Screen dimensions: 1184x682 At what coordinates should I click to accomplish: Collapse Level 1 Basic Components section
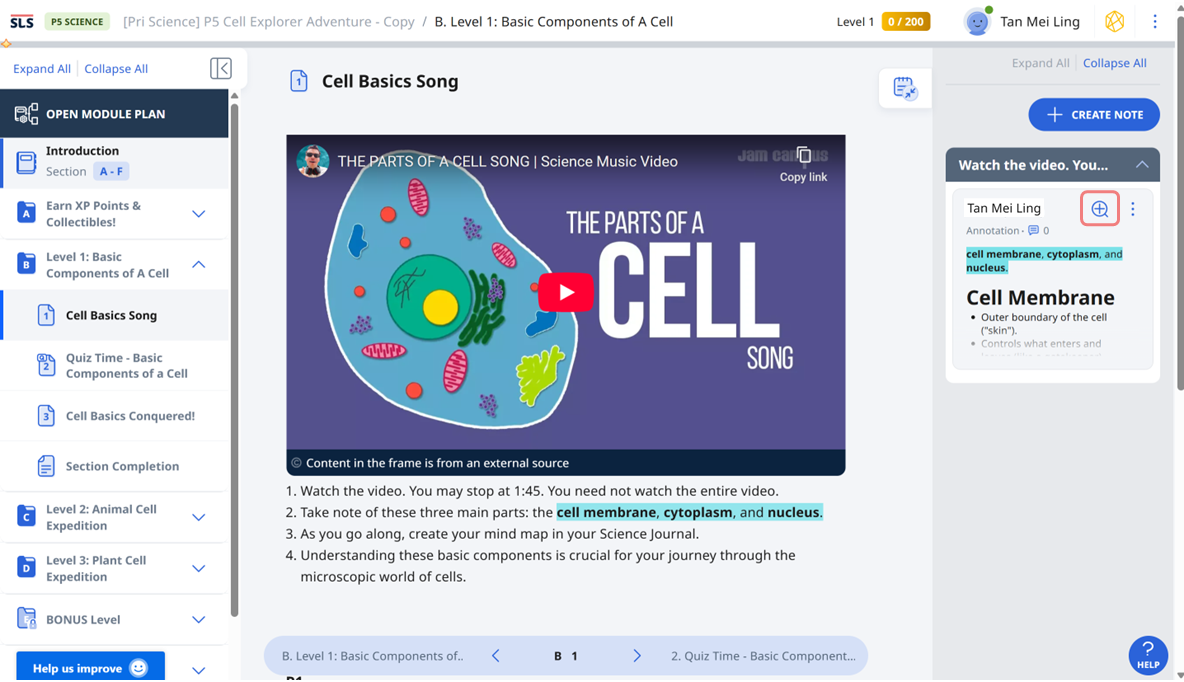click(198, 265)
